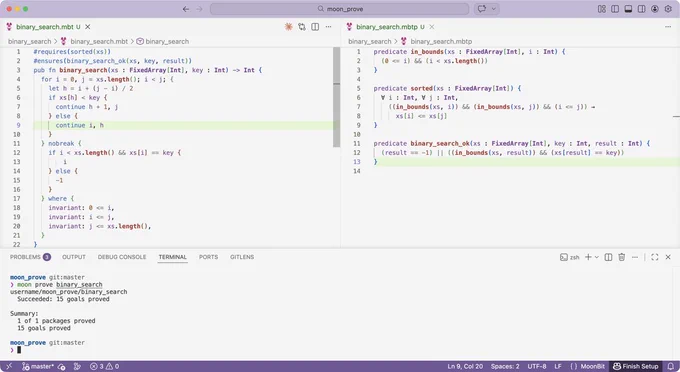Image resolution: width=680 pixels, height=372 pixels.
Task: Create a new terminal with plus icon
Action: pos(588,257)
